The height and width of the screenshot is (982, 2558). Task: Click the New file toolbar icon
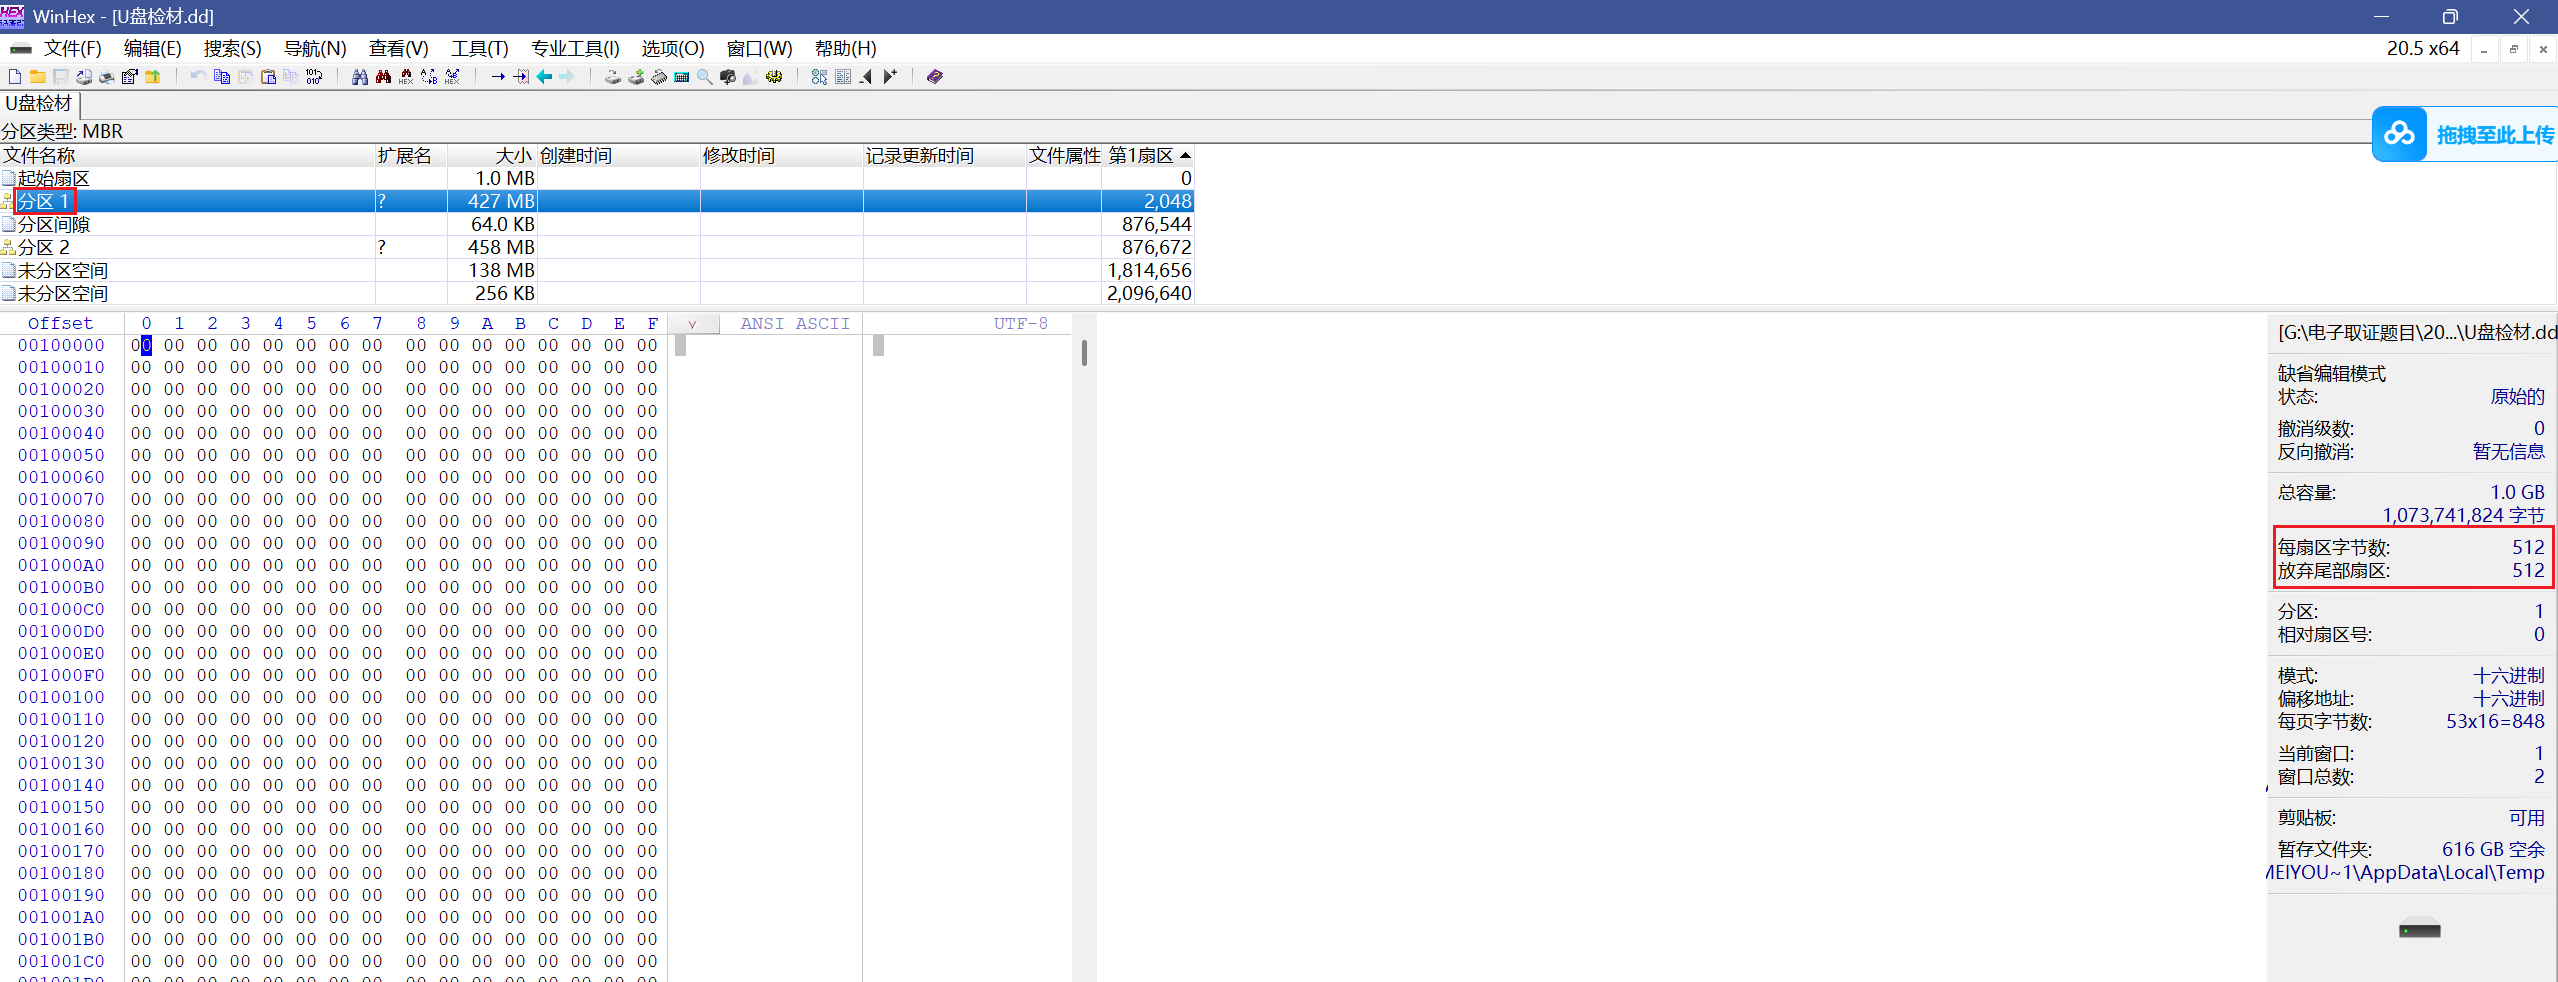coord(15,77)
